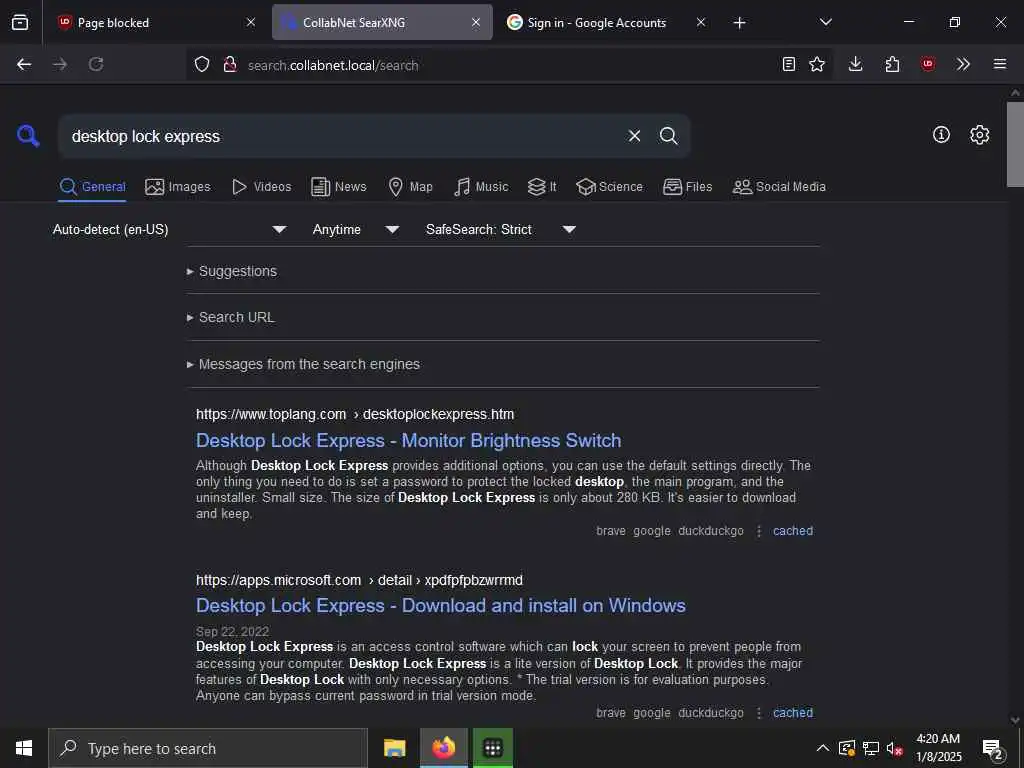Click inside the desktop lock express search field
The height and width of the screenshot is (768, 1024).
click(x=340, y=136)
